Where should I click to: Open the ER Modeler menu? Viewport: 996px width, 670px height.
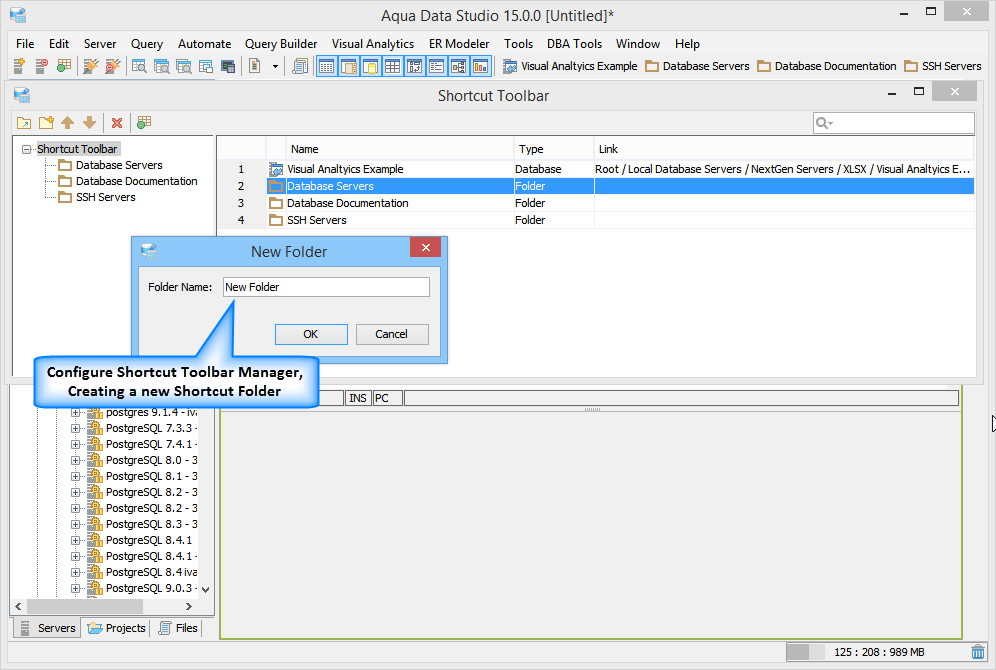click(459, 44)
